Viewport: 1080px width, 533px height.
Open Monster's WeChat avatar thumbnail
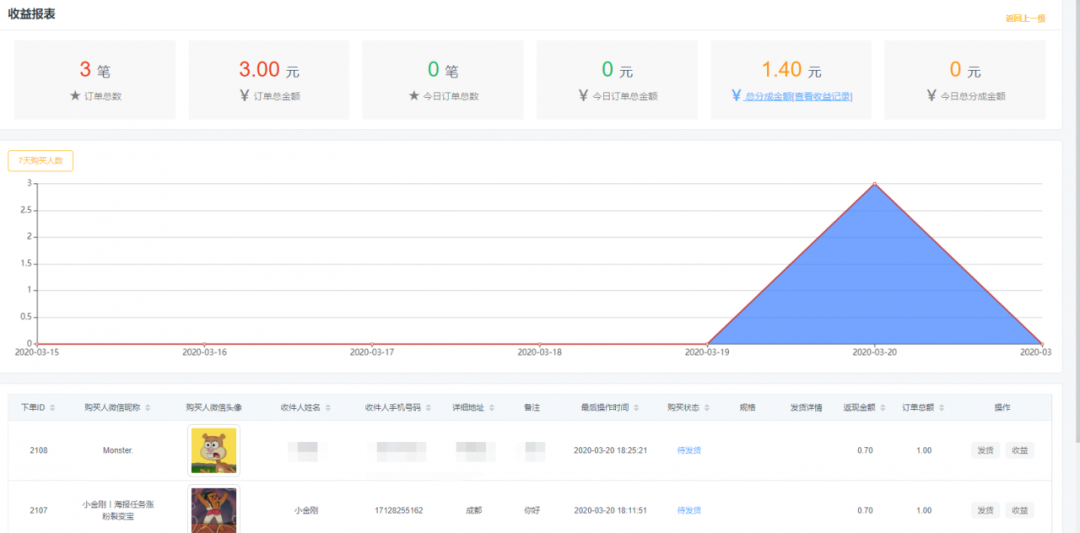coord(213,450)
